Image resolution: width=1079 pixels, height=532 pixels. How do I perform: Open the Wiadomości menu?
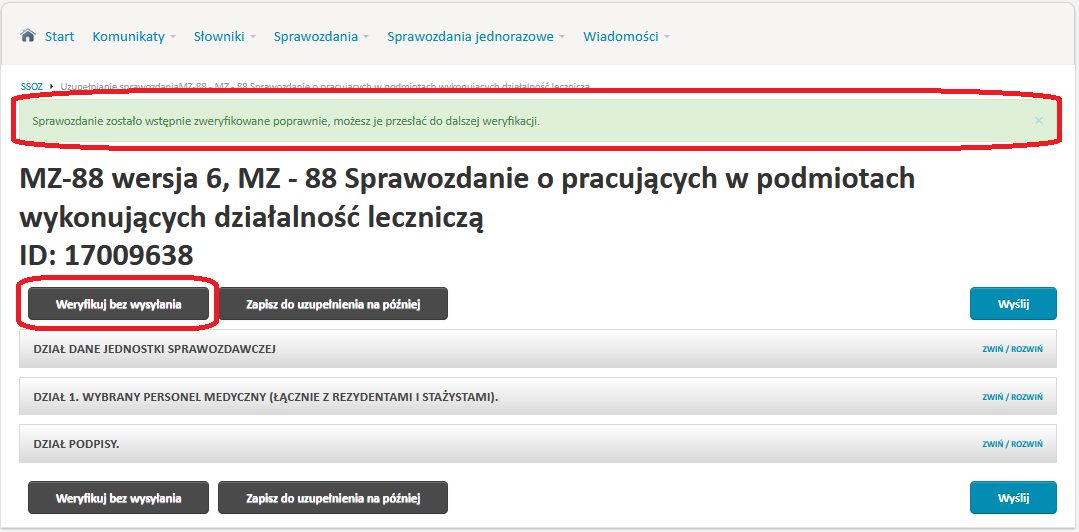coord(626,36)
